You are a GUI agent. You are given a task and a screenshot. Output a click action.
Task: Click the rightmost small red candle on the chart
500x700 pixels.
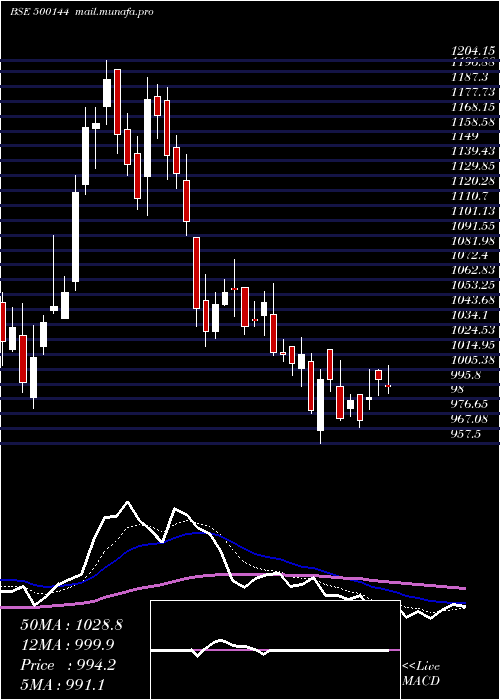point(388,386)
